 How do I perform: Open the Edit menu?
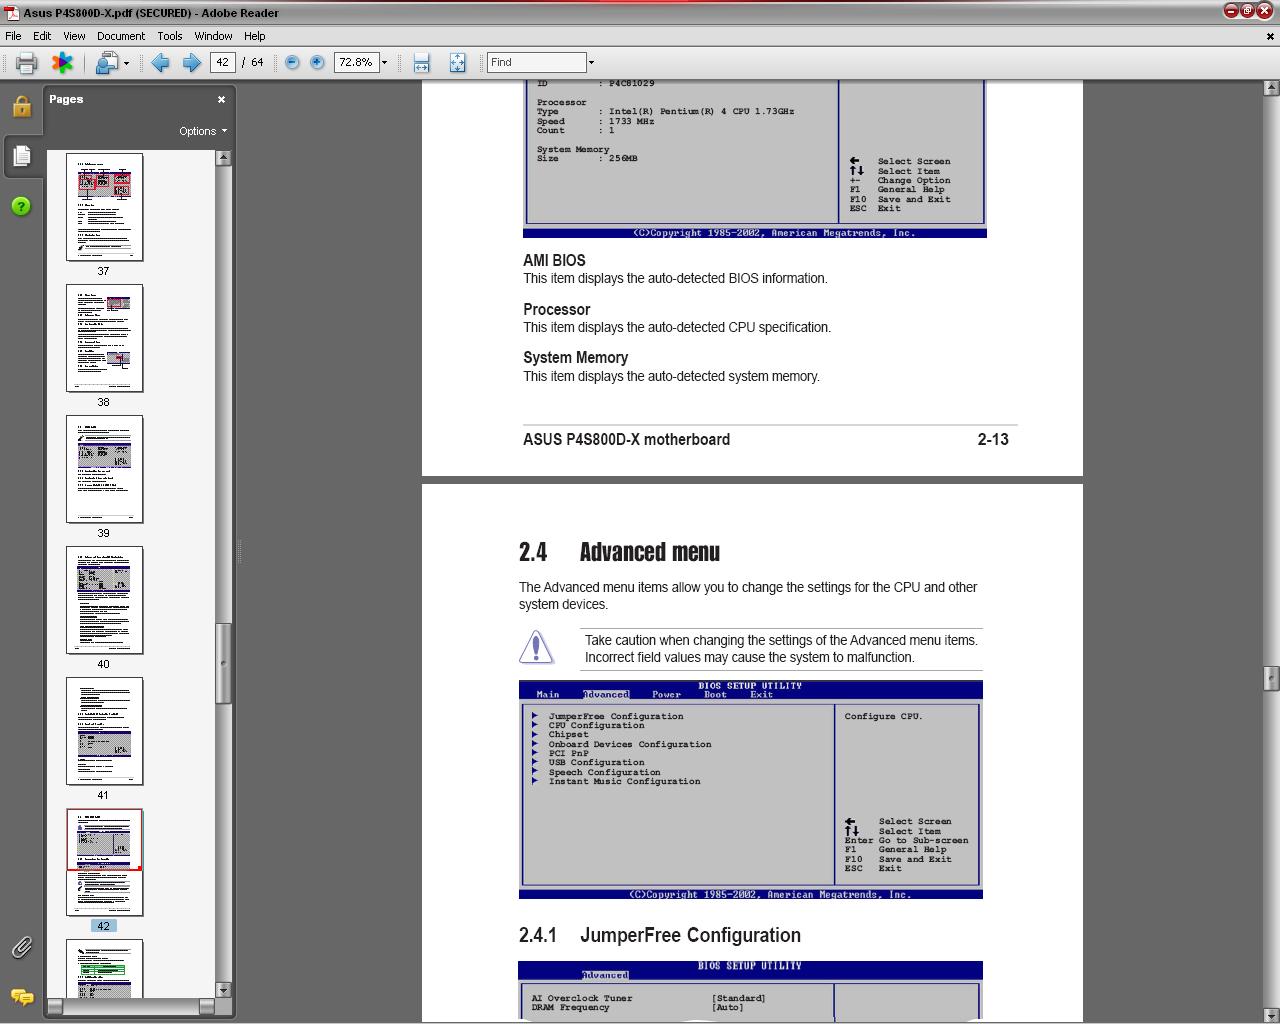point(42,36)
